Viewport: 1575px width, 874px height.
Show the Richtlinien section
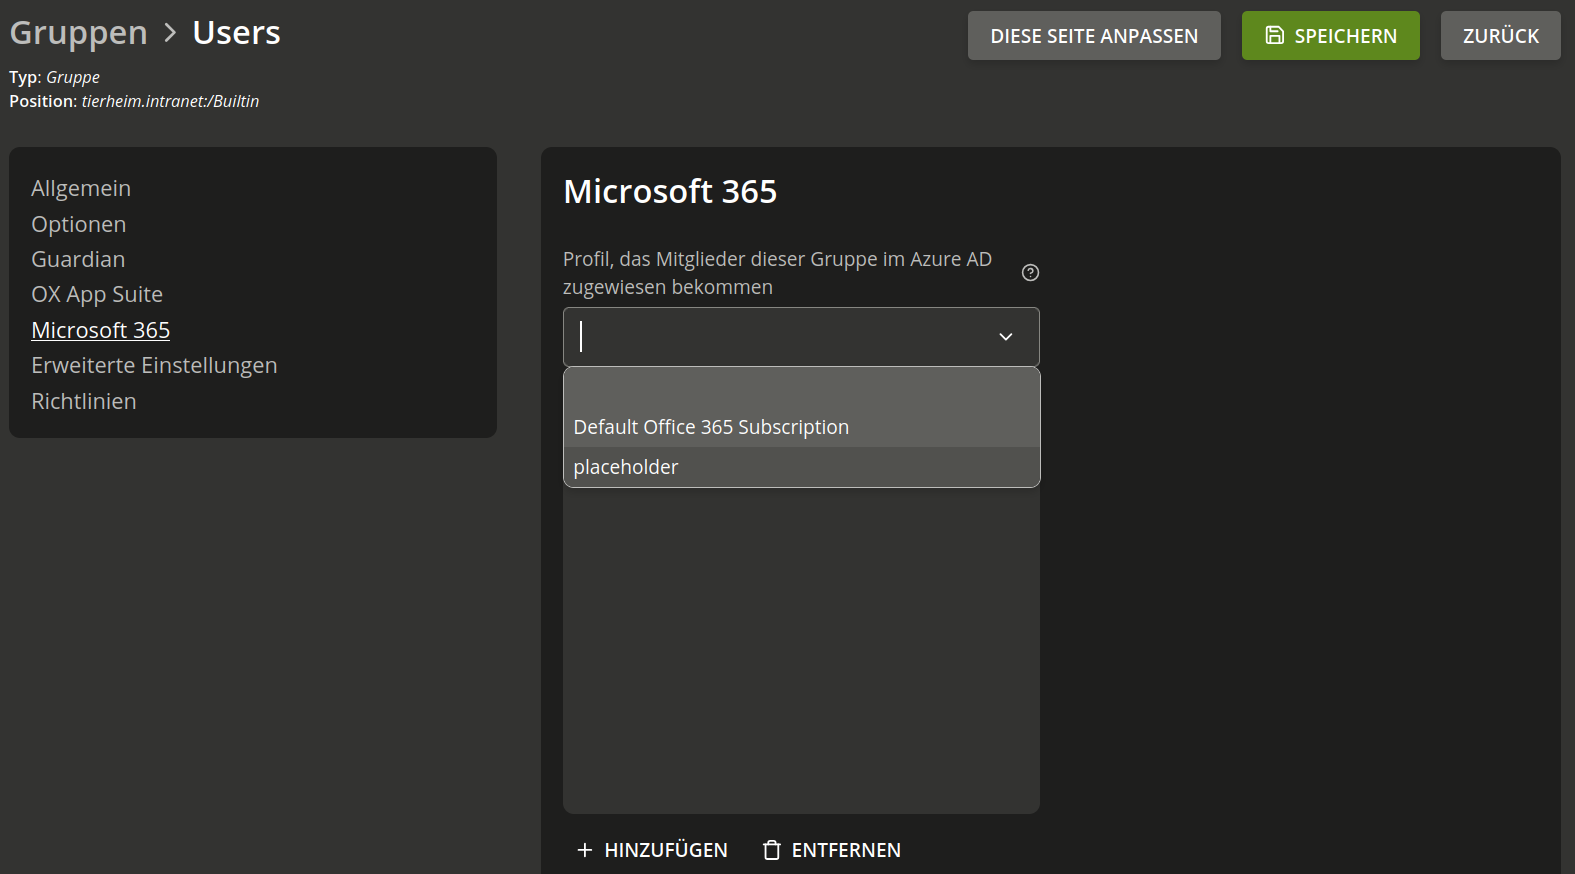[x=84, y=401]
